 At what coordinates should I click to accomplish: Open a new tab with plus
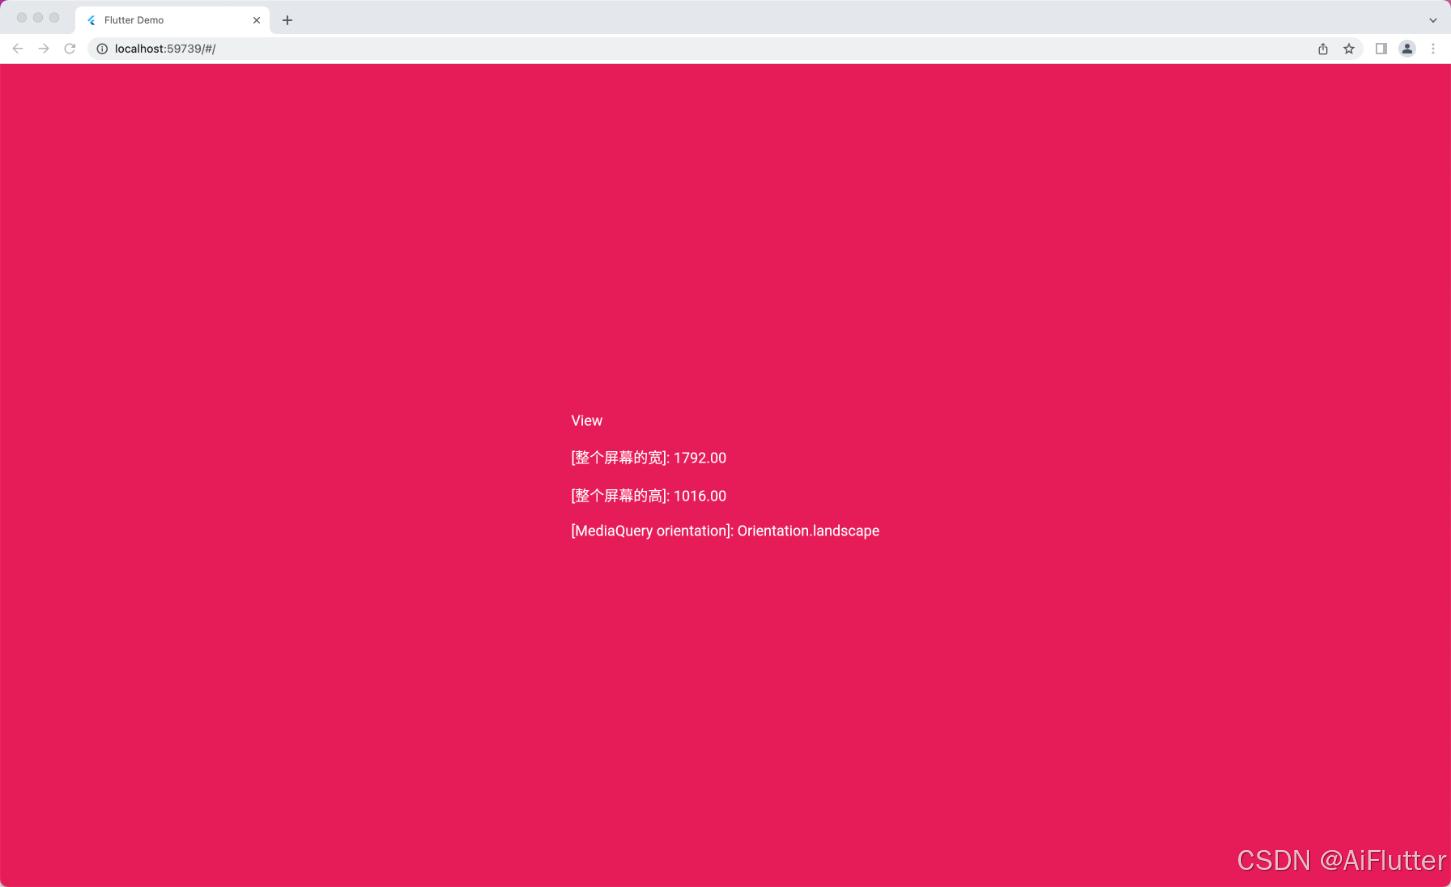pos(287,20)
